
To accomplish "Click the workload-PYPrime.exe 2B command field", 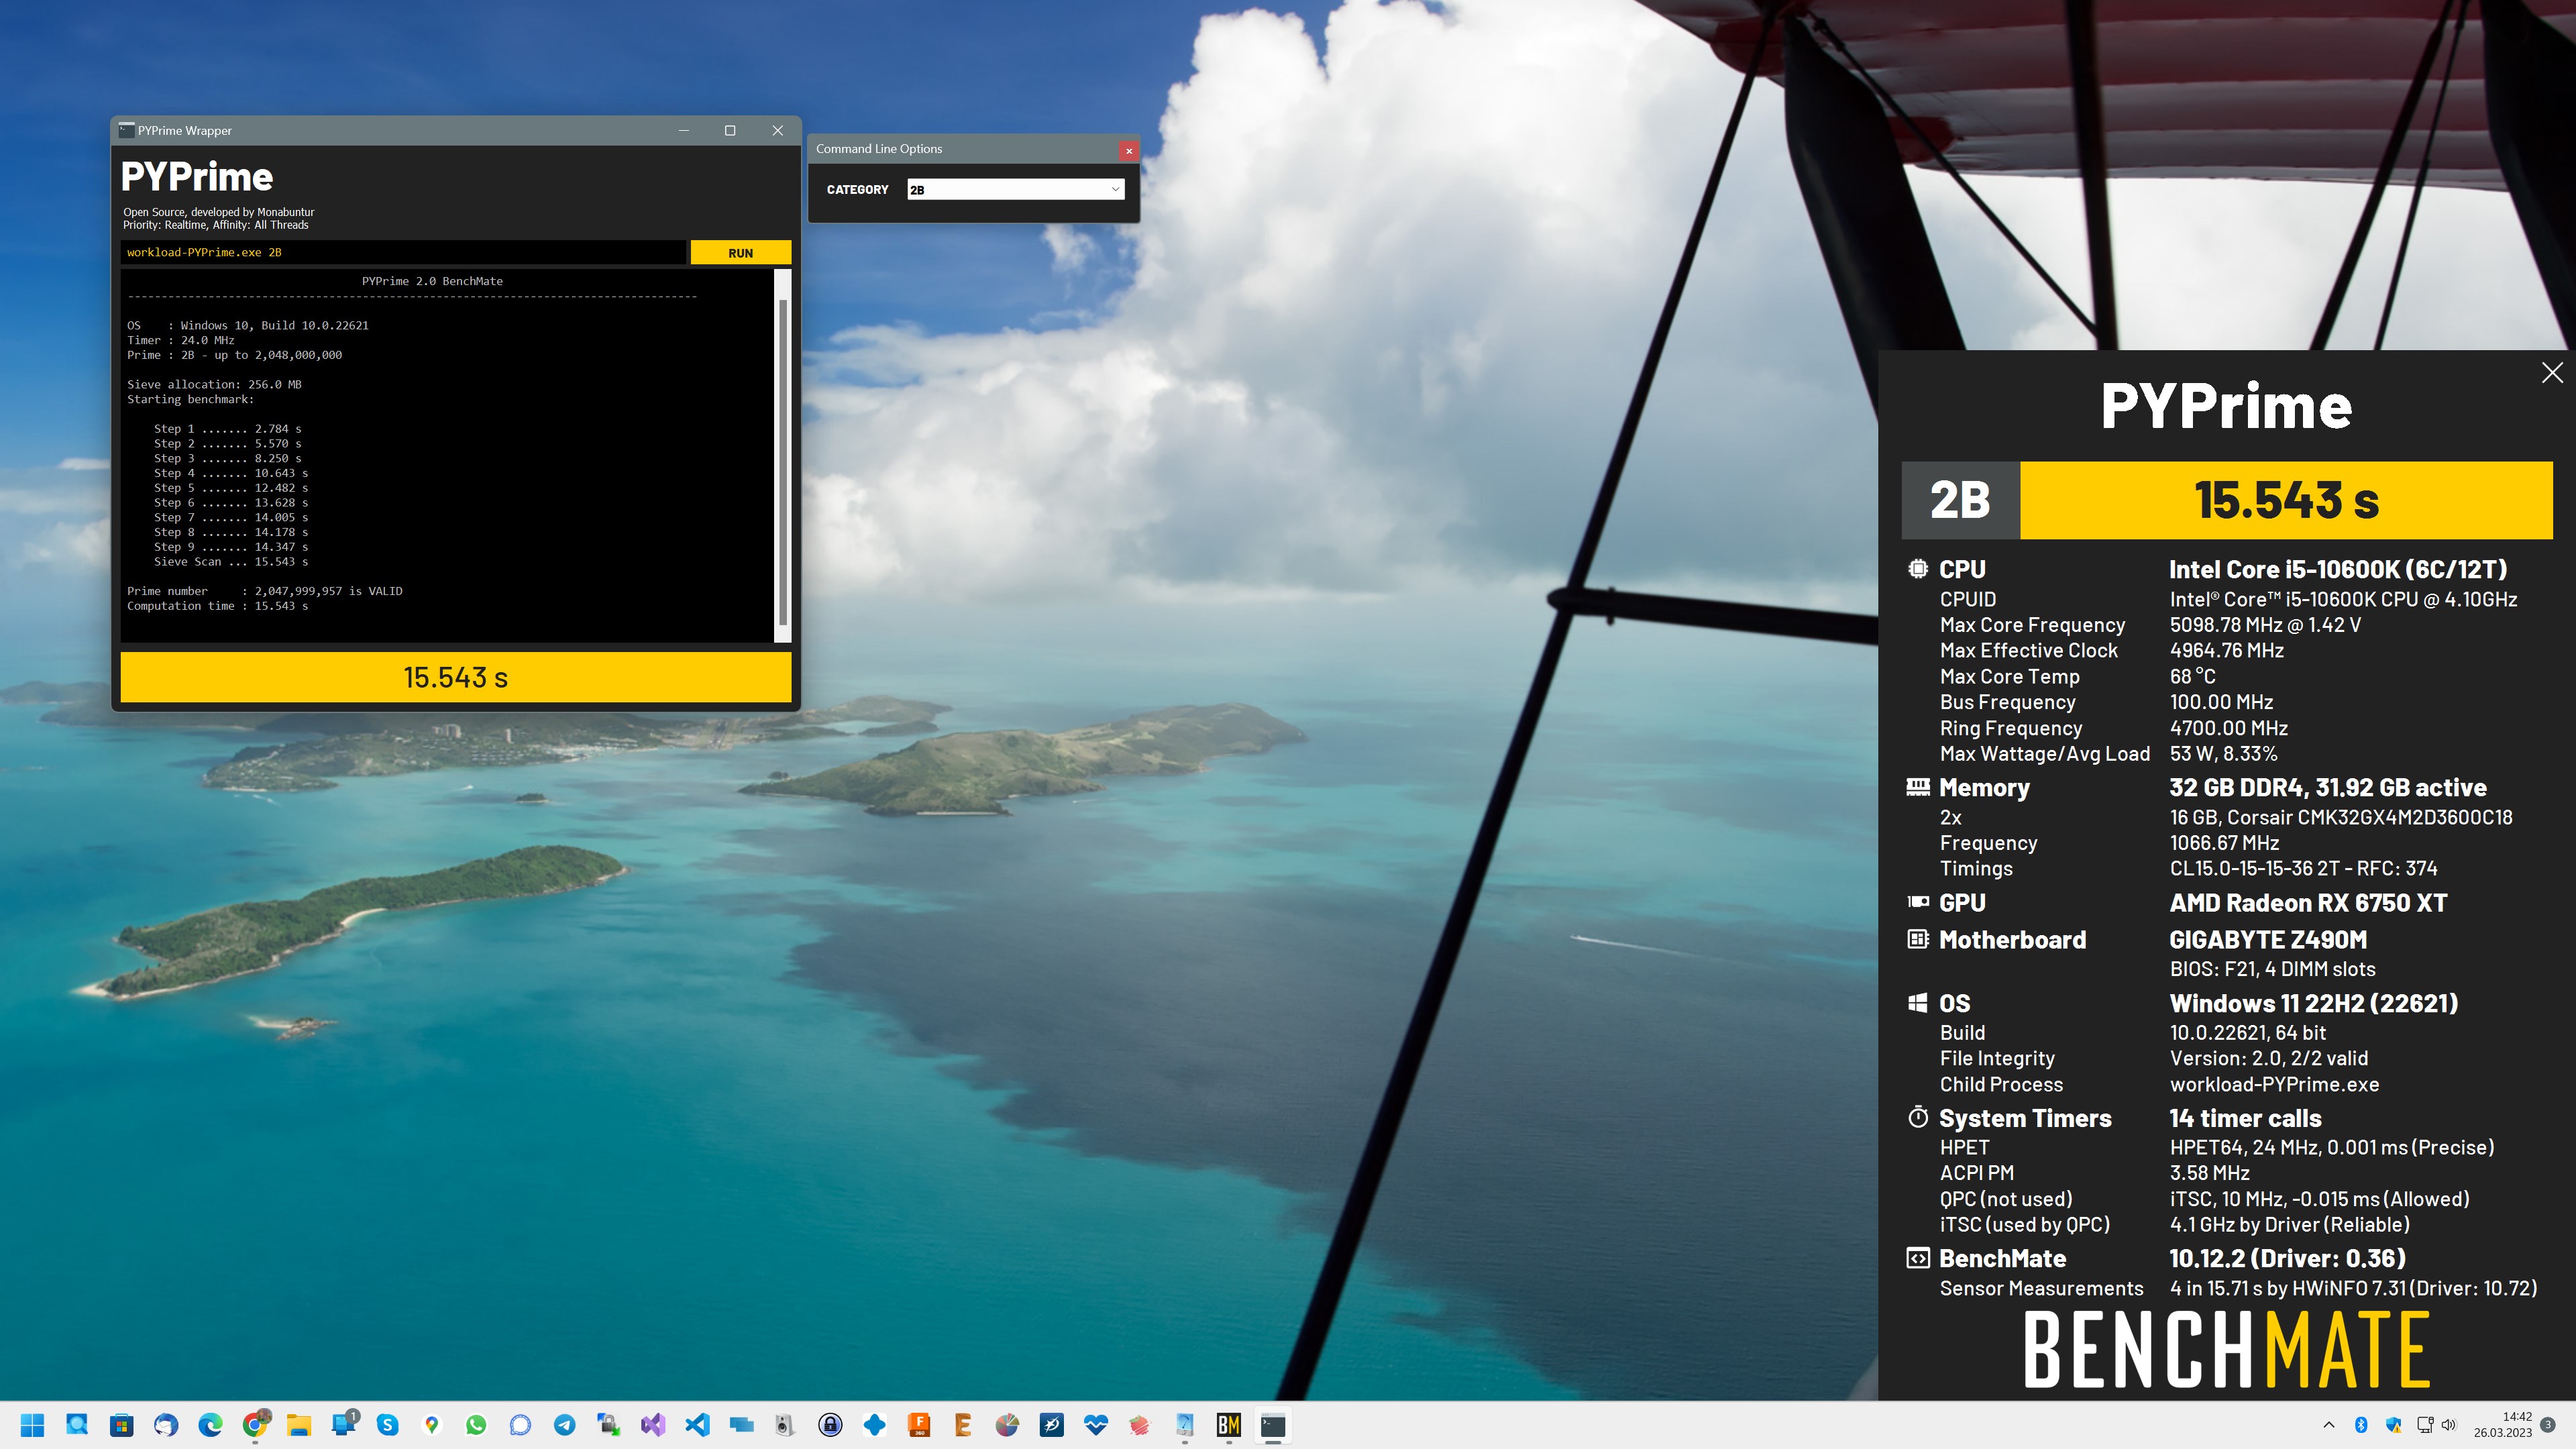I will click(404, 253).
